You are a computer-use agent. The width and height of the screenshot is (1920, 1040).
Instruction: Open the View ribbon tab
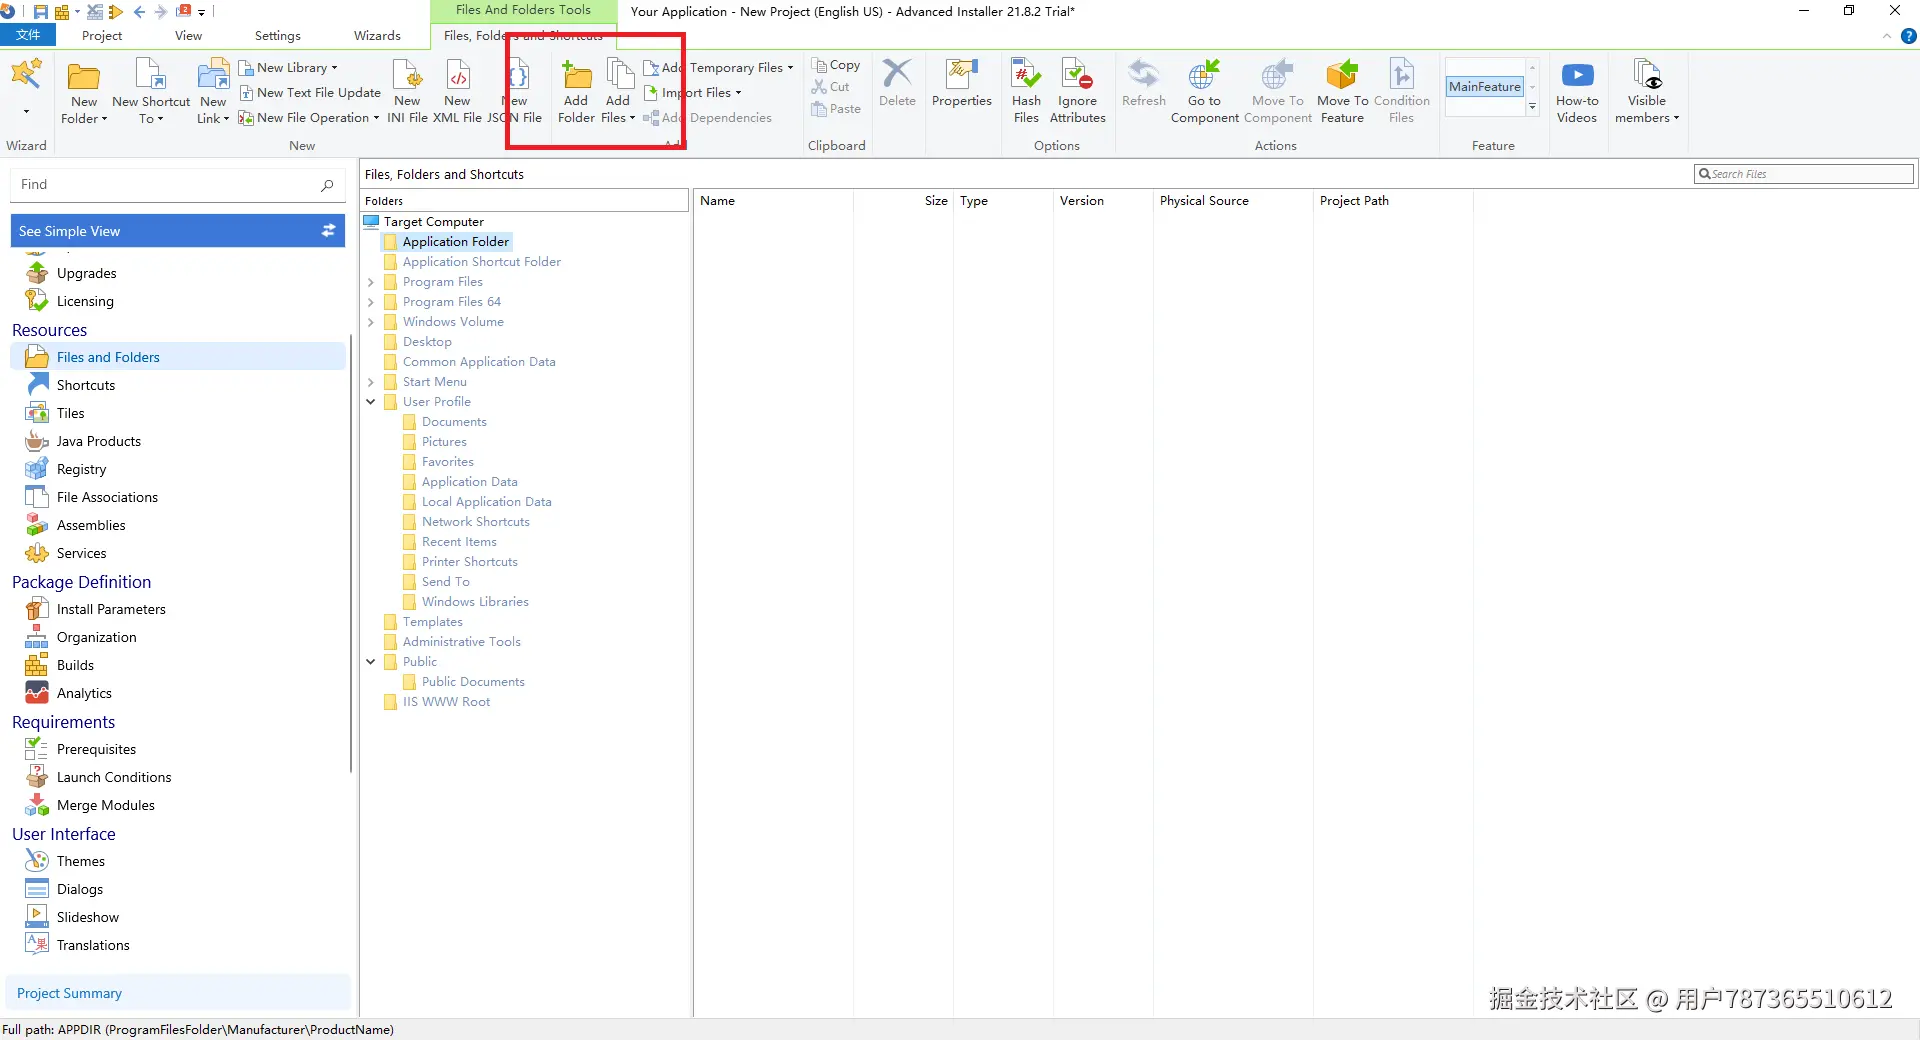coord(188,35)
